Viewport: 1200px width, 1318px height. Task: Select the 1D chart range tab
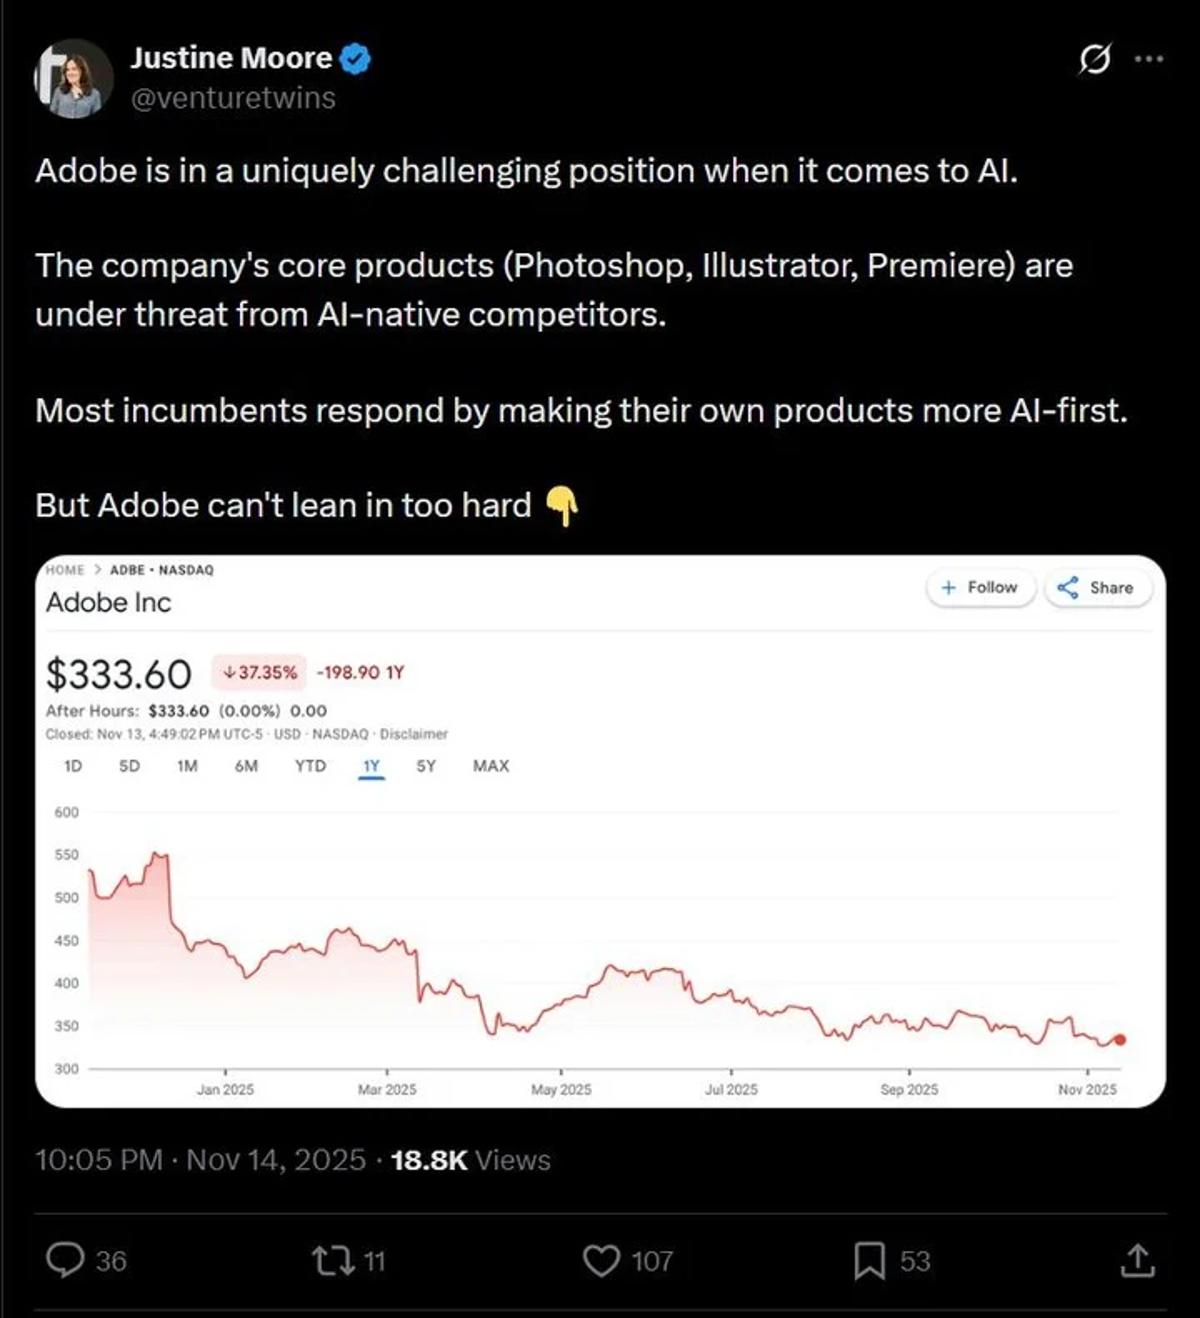click(73, 766)
